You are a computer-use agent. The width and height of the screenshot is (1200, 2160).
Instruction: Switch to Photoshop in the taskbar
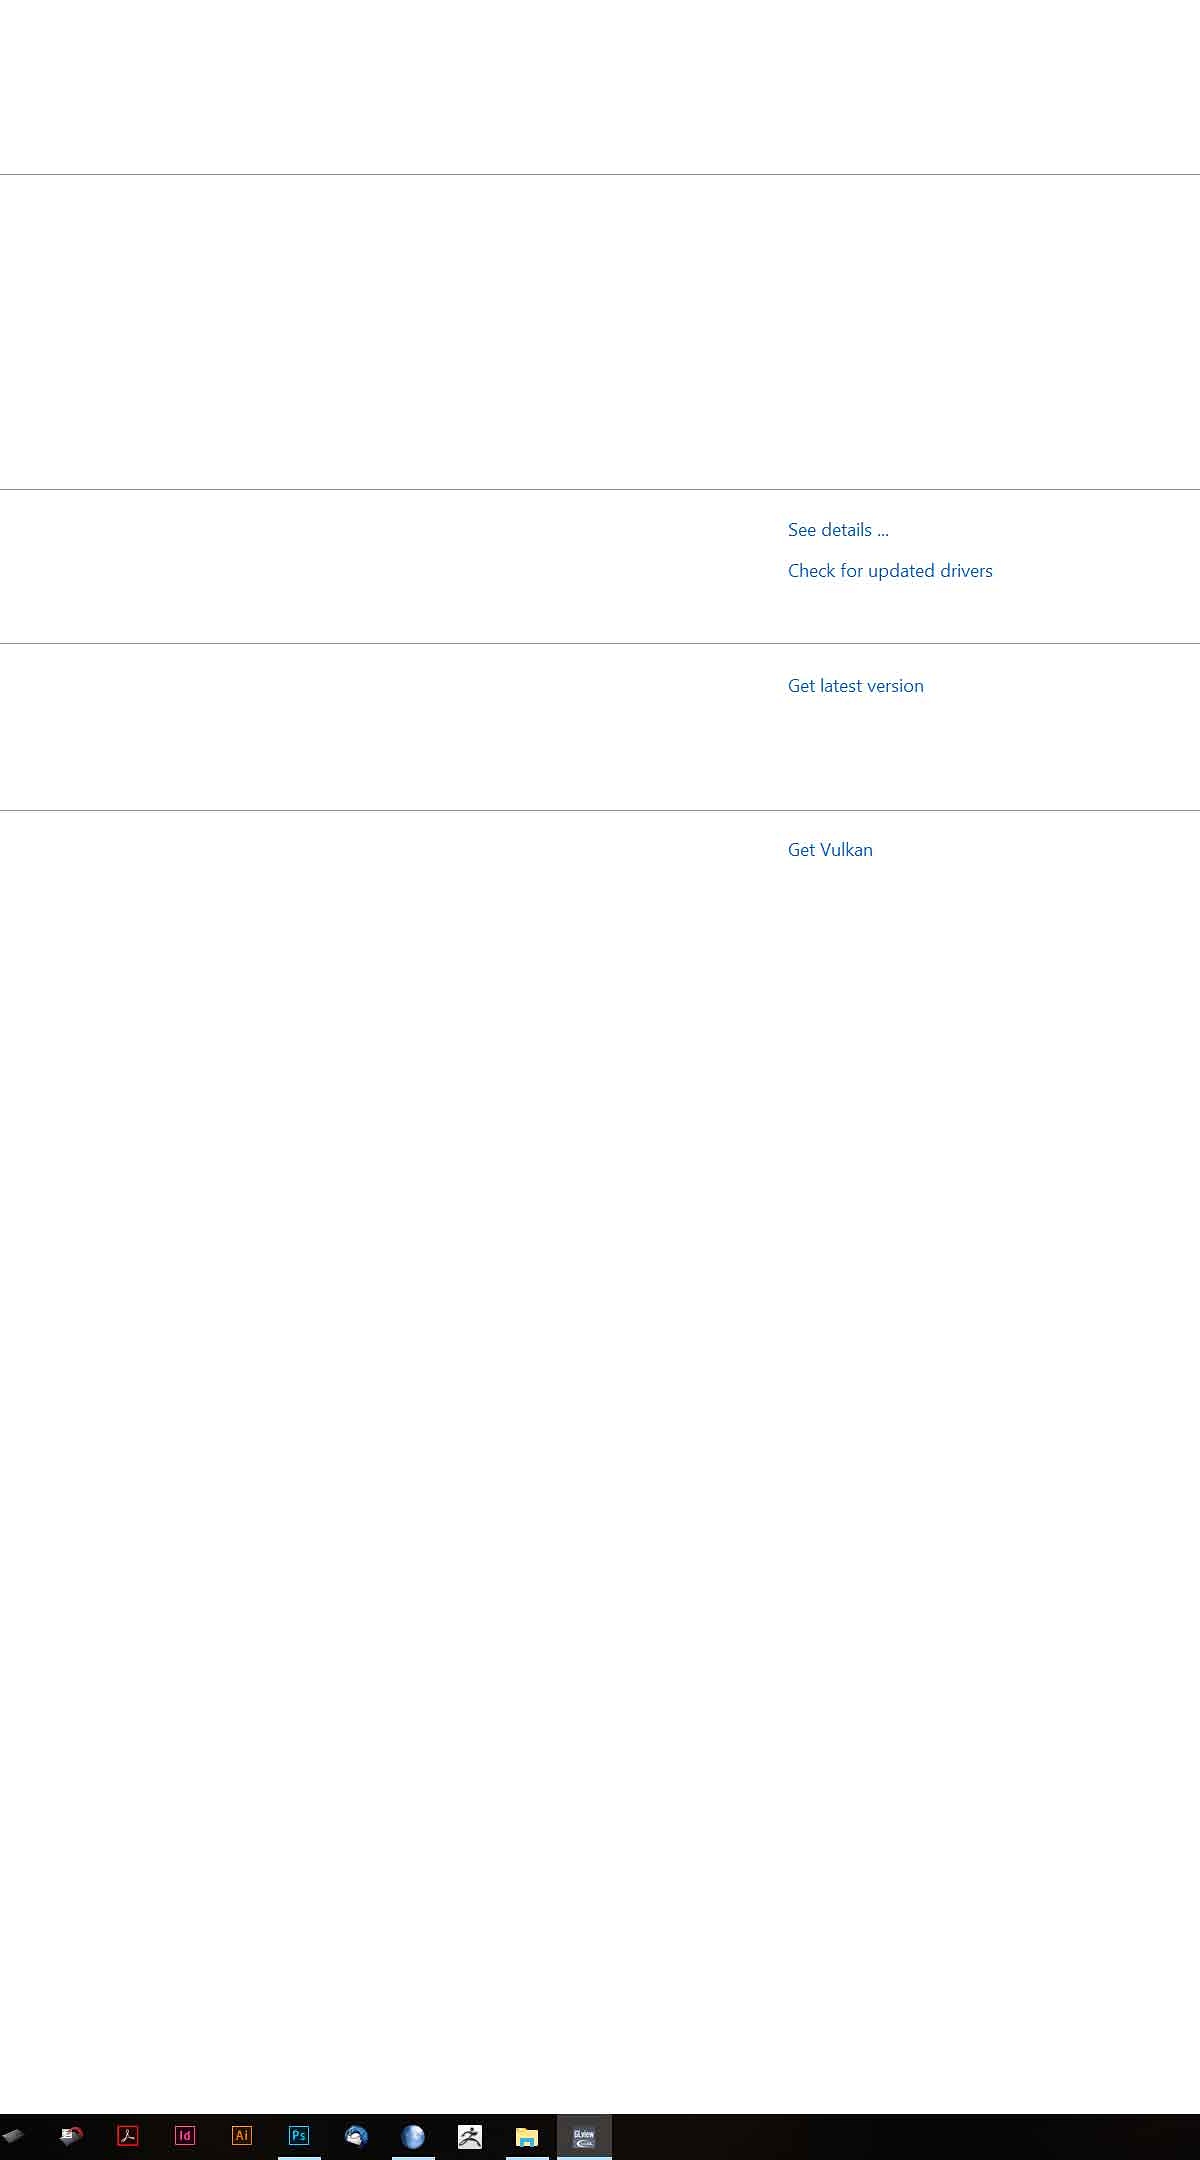(x=299, y=2136)
